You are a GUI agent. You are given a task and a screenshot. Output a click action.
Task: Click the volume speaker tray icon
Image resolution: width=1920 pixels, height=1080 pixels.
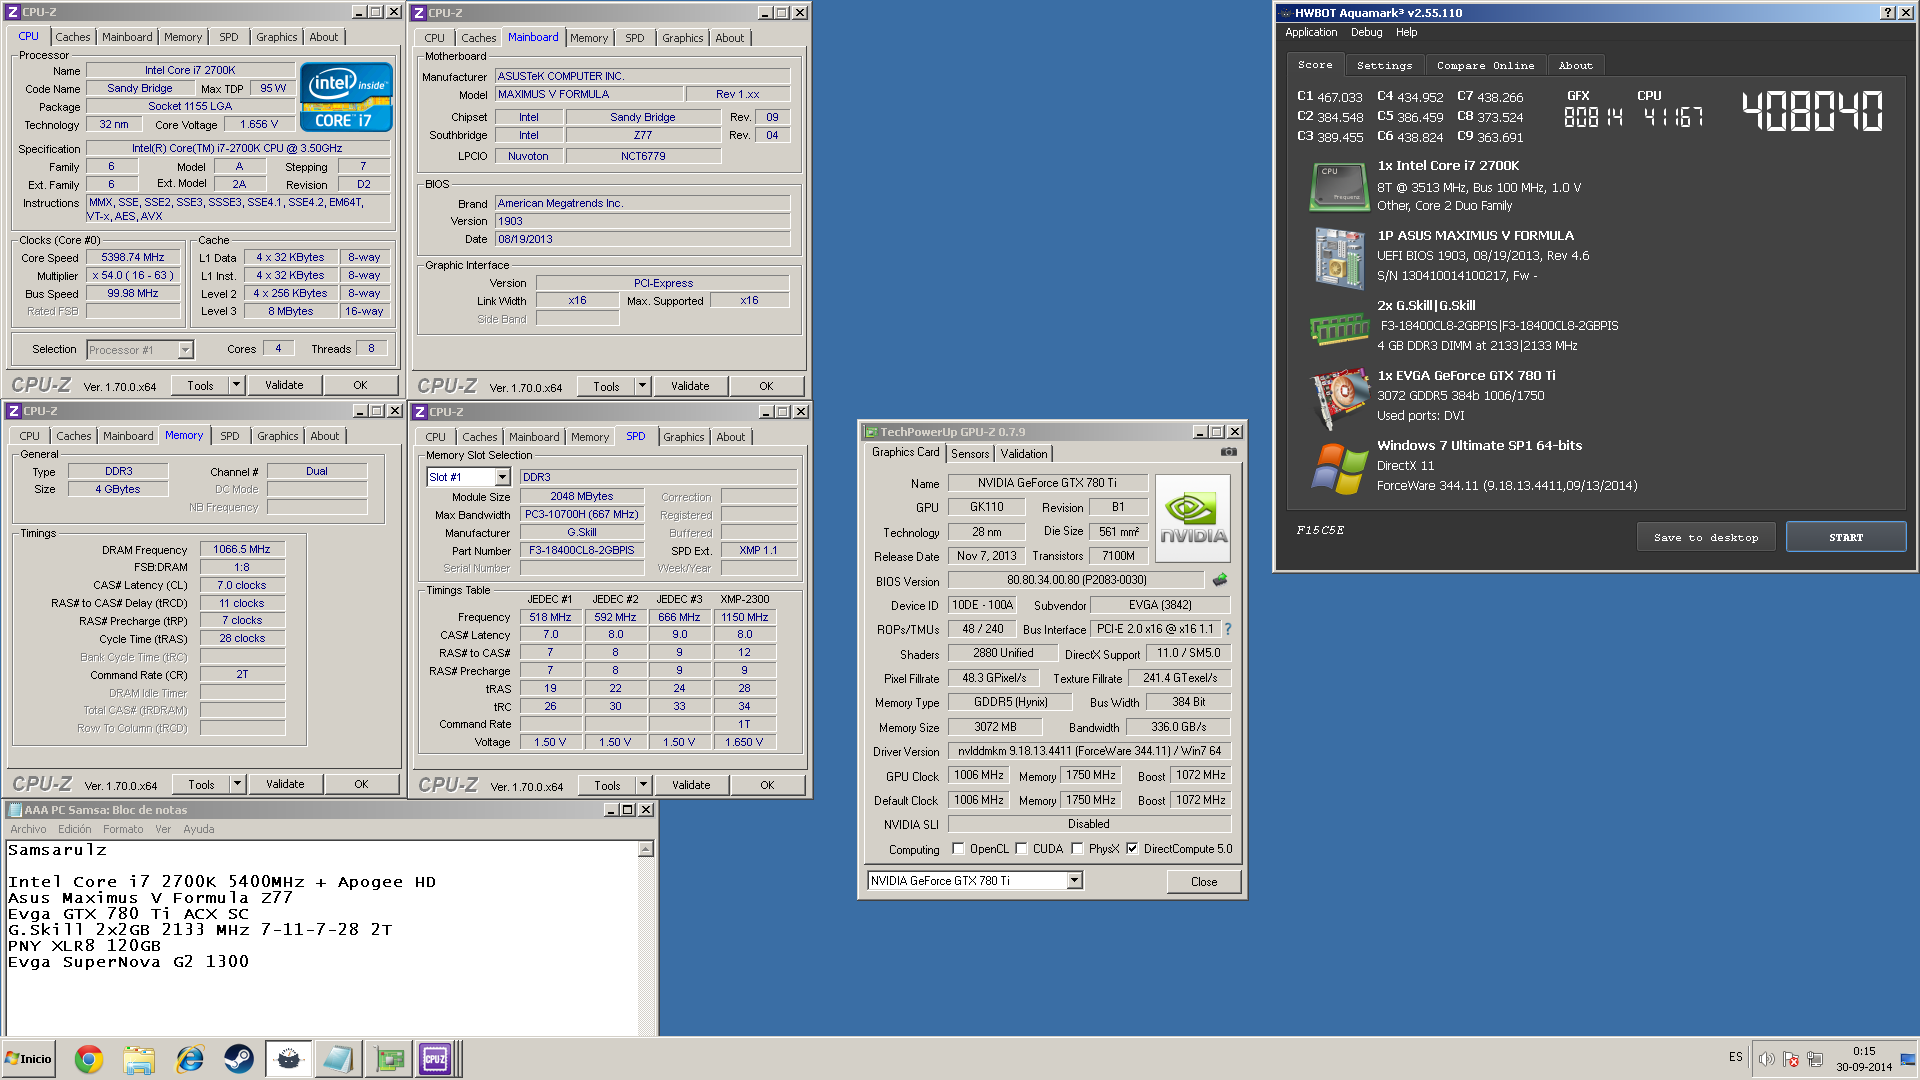pos(1766,1059)
